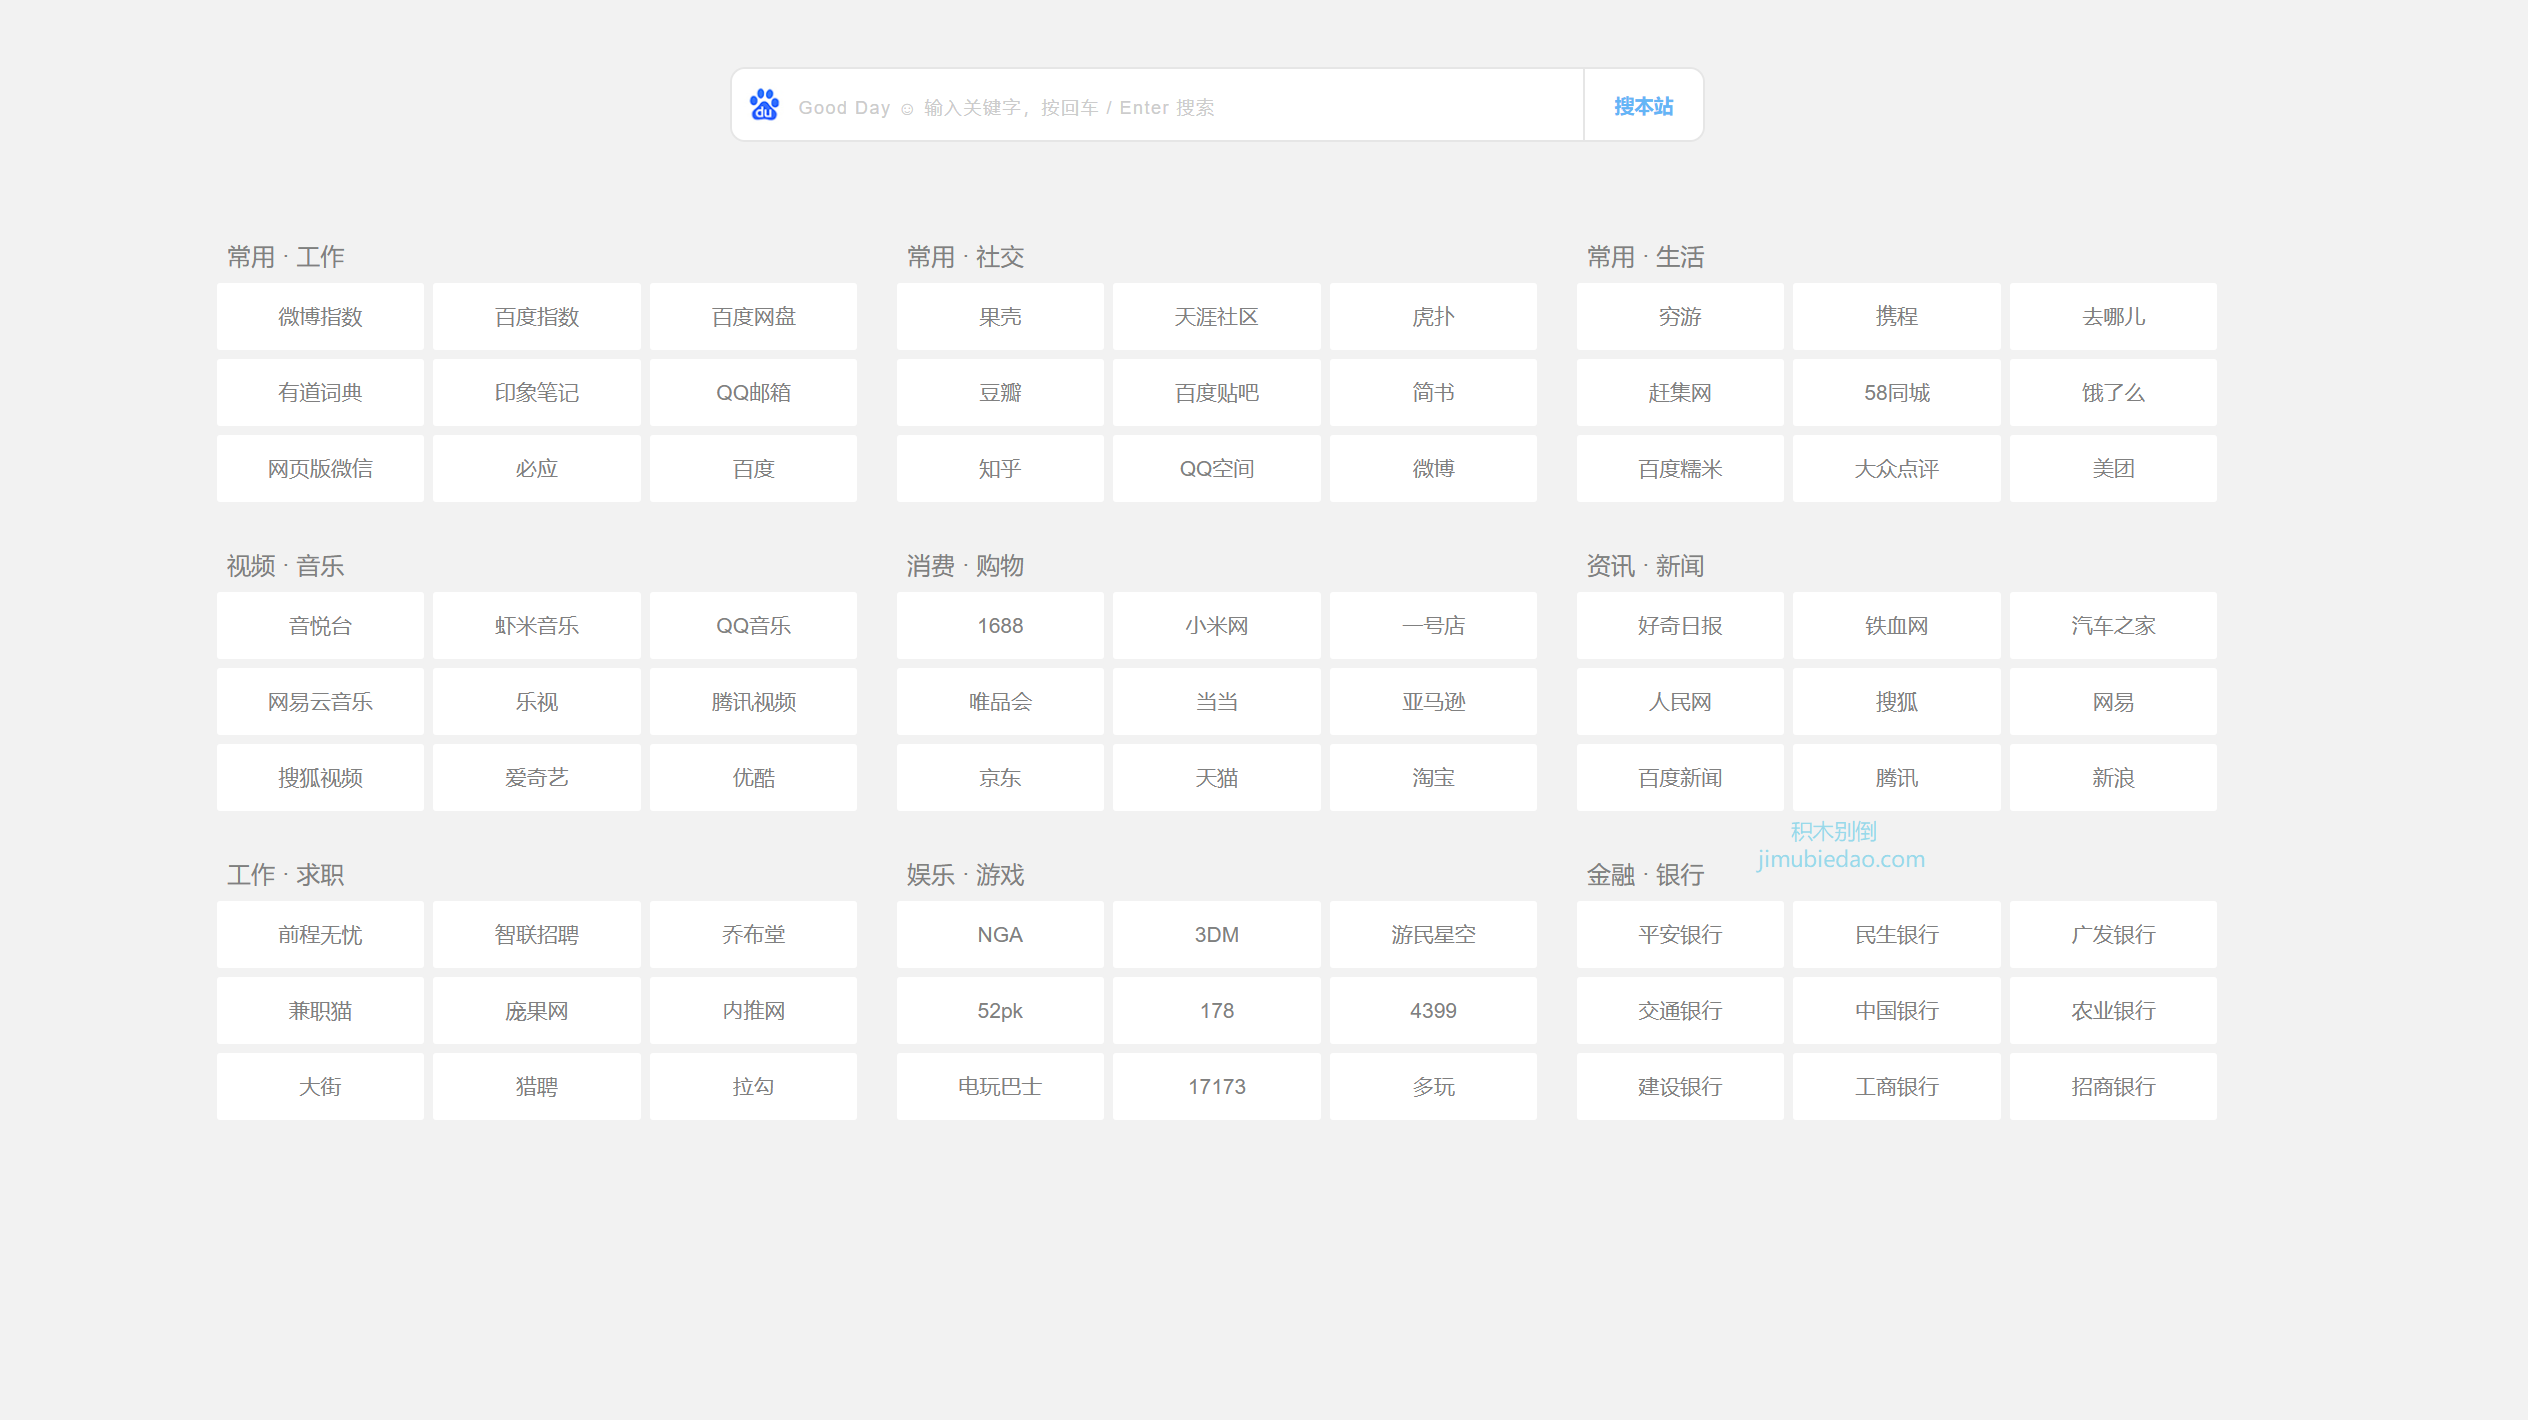2528x1420 pixels.
Task: Open QQ空间
Action: click(1217, 469)
